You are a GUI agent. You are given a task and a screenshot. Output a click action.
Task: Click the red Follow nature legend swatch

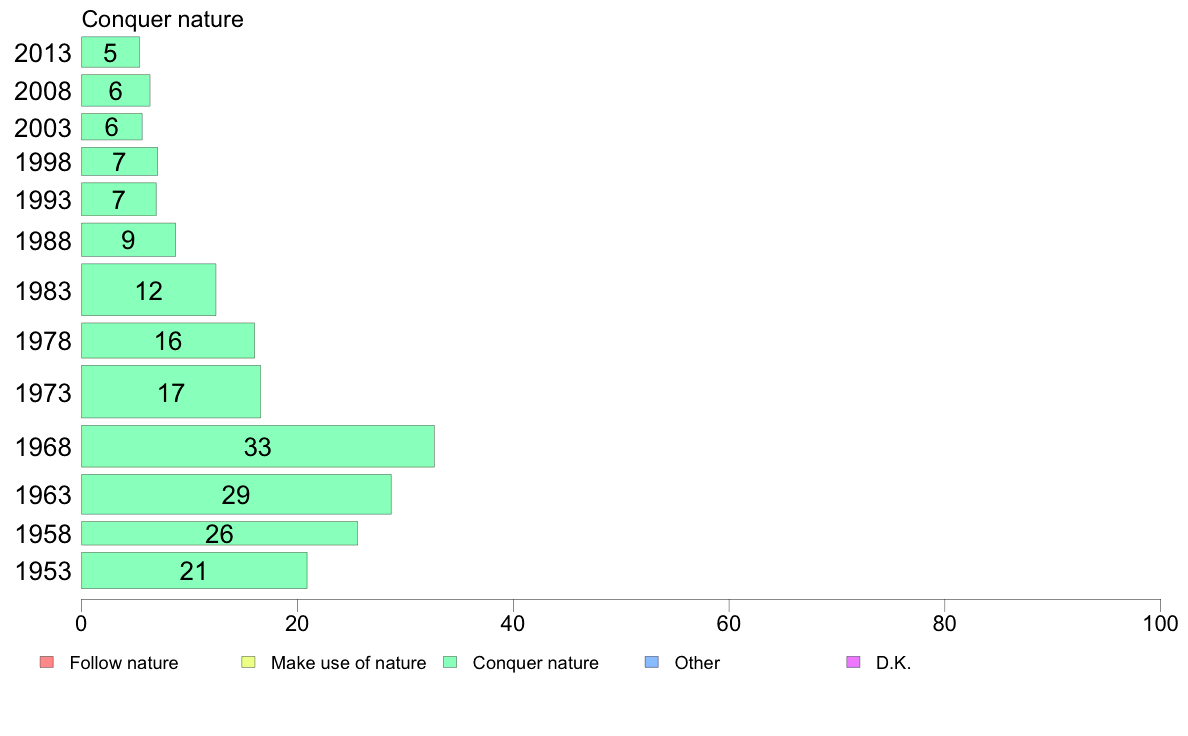[x=46, y=662]
